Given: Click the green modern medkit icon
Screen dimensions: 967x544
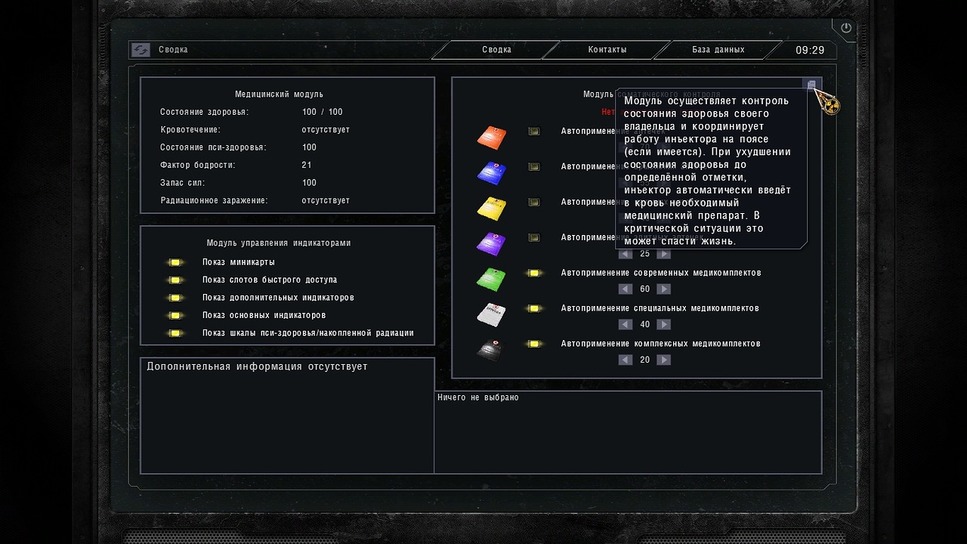Looking at the screenshot, I should [492, 279].
